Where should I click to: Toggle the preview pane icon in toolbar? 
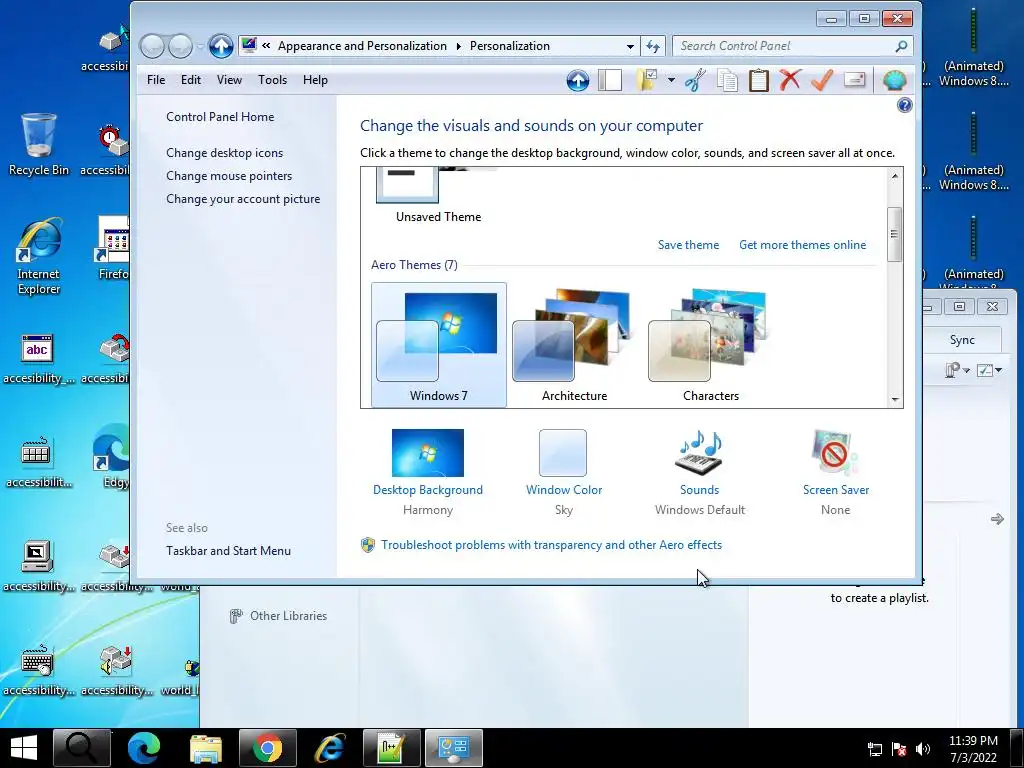pos(609,80)
